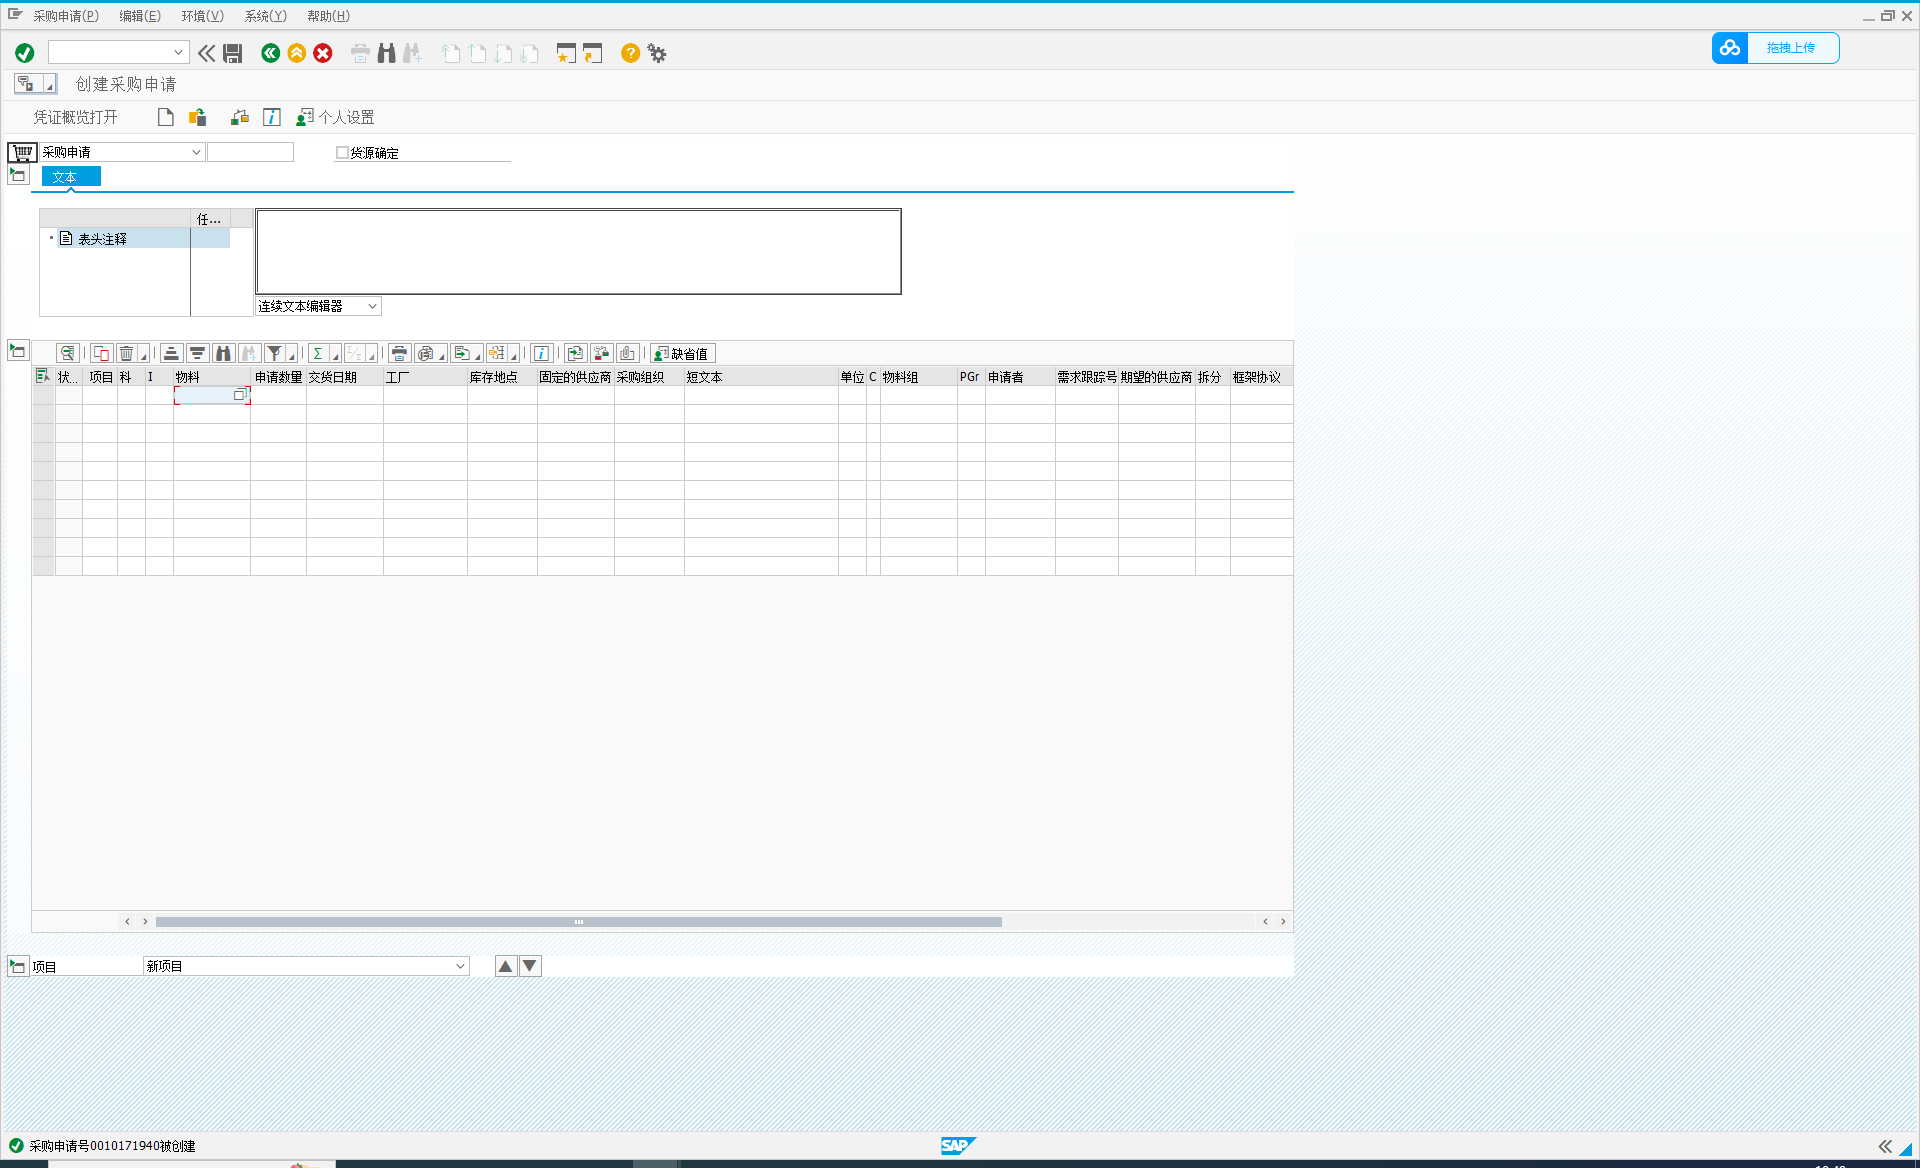
Task: Click the horizontal scrollbar of item grid
Action: pos(578,922)
